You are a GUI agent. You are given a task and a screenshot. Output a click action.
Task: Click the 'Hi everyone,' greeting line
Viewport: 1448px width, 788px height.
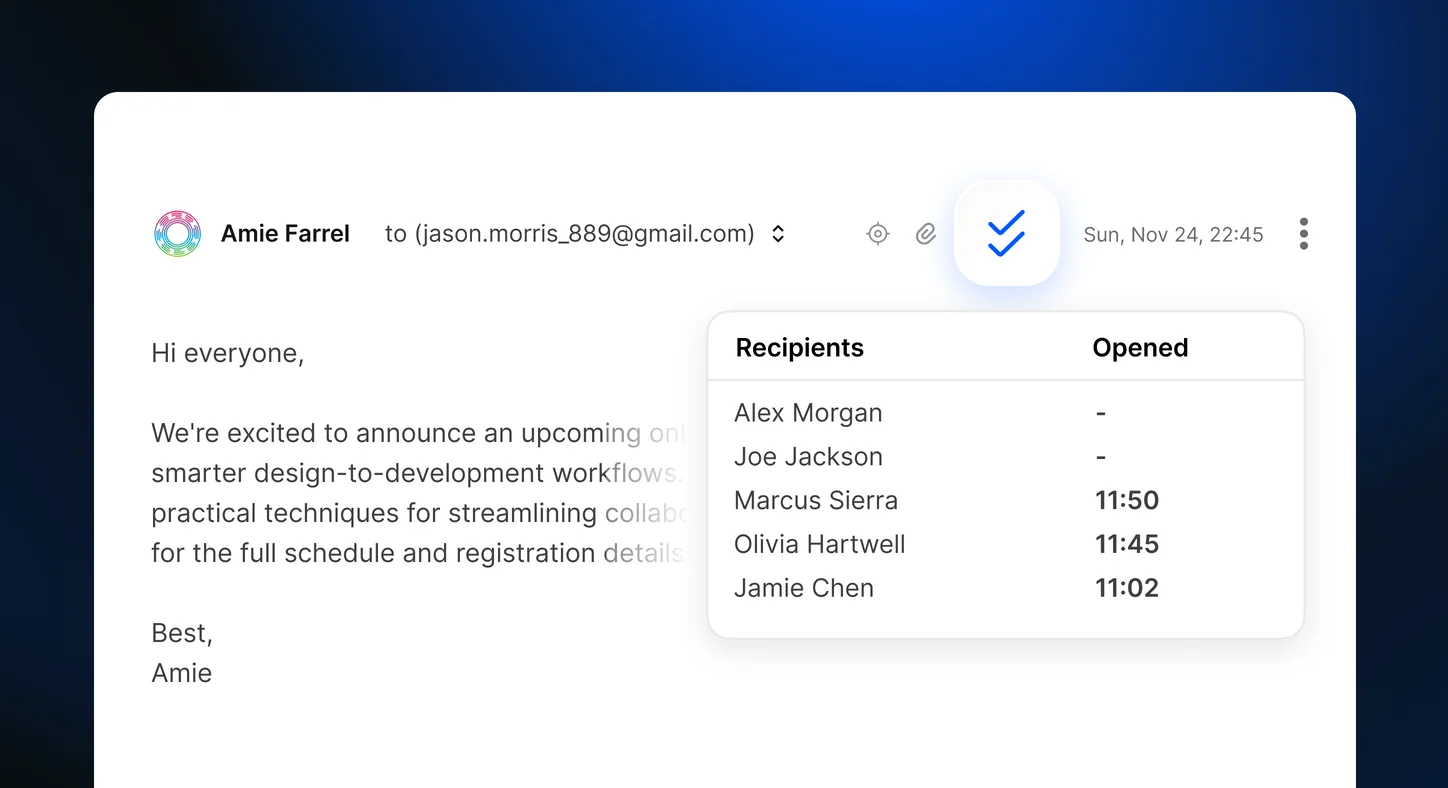pos(228,354)
